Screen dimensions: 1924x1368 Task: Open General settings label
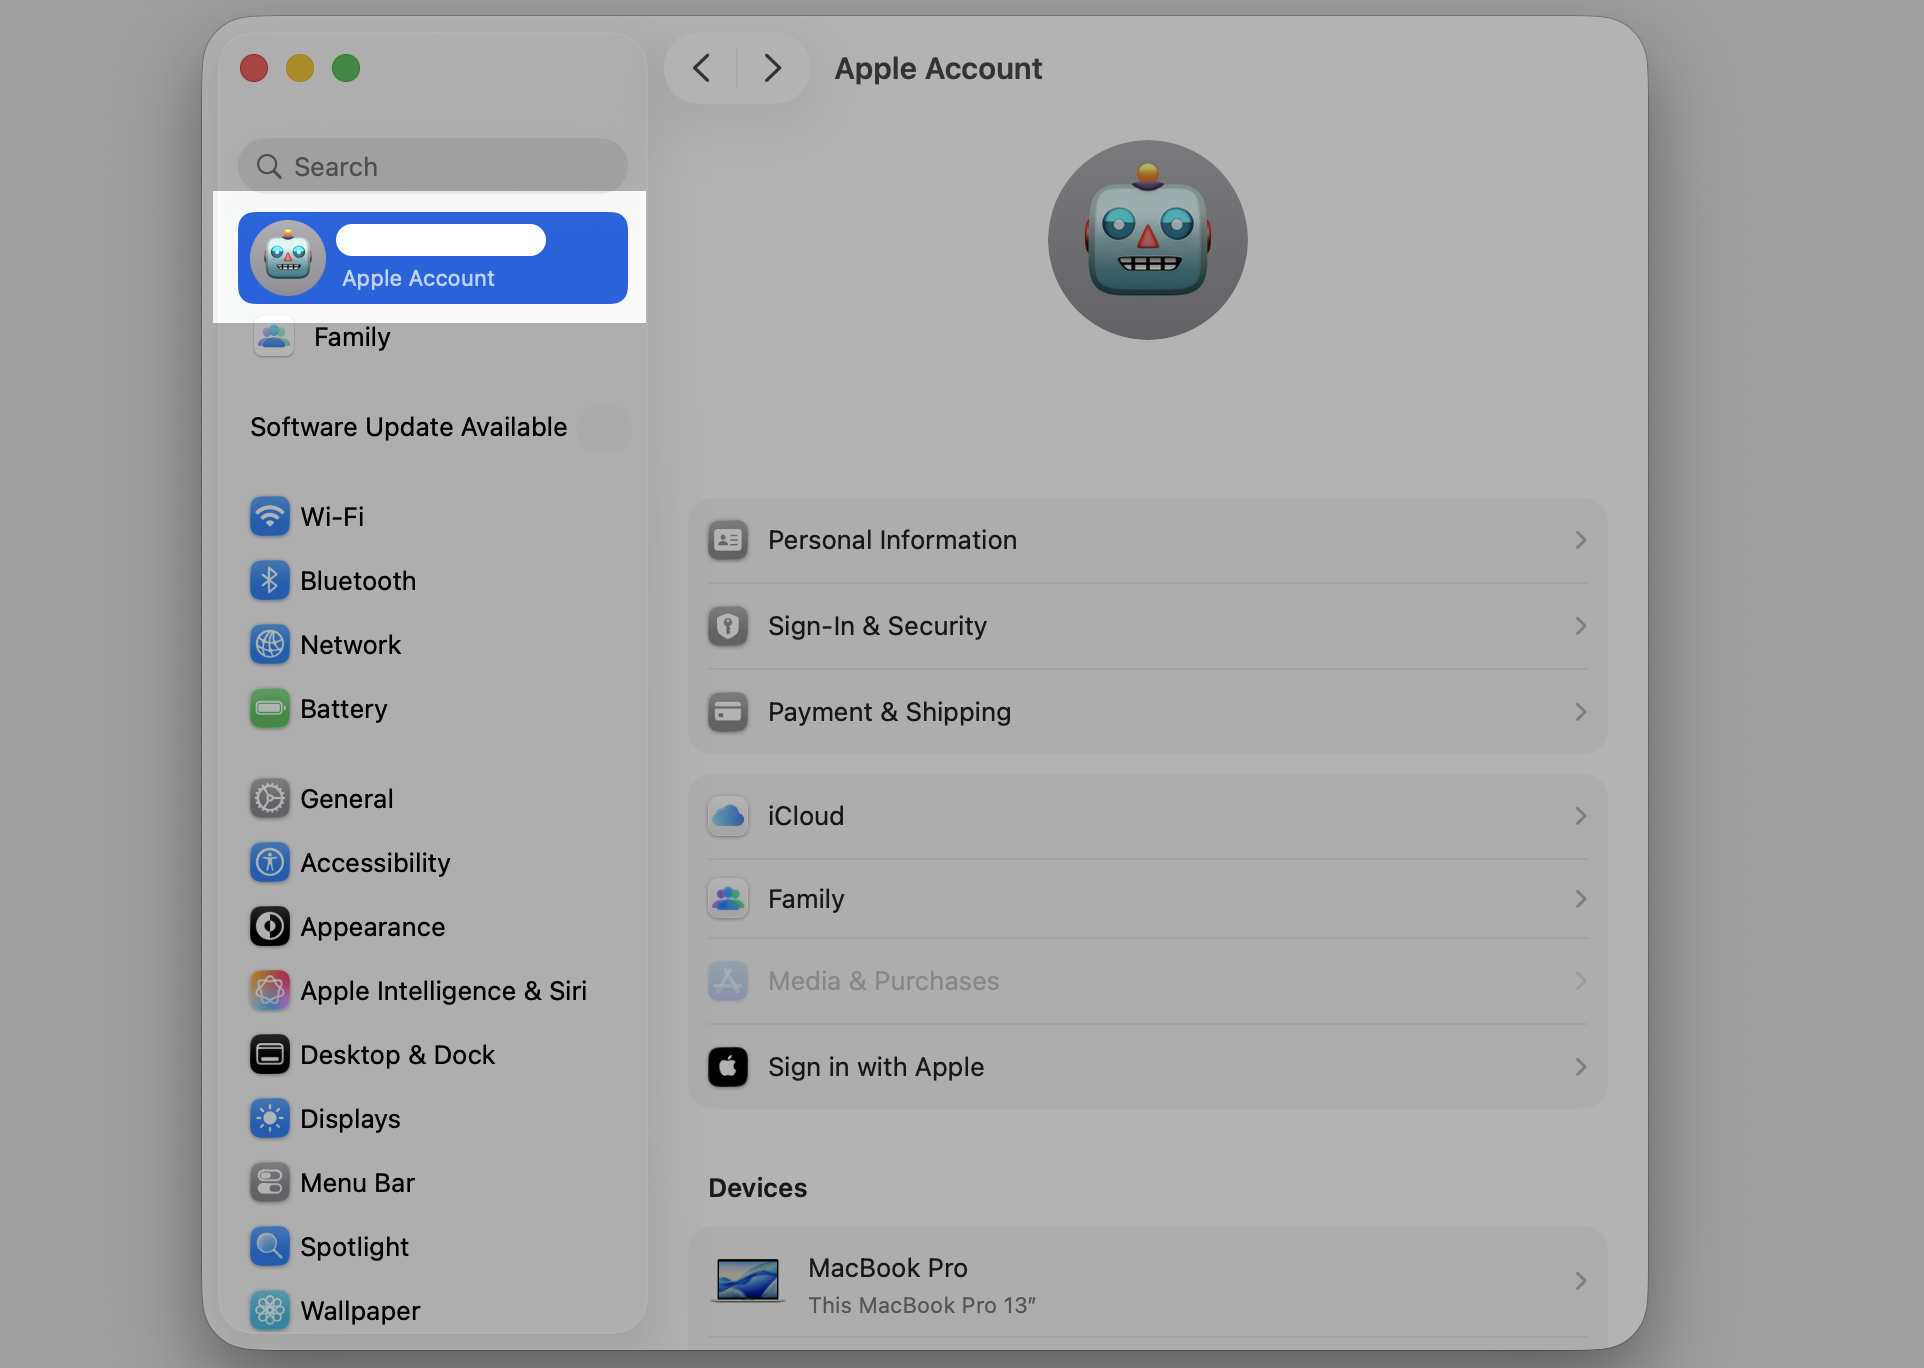pos(347,799)
